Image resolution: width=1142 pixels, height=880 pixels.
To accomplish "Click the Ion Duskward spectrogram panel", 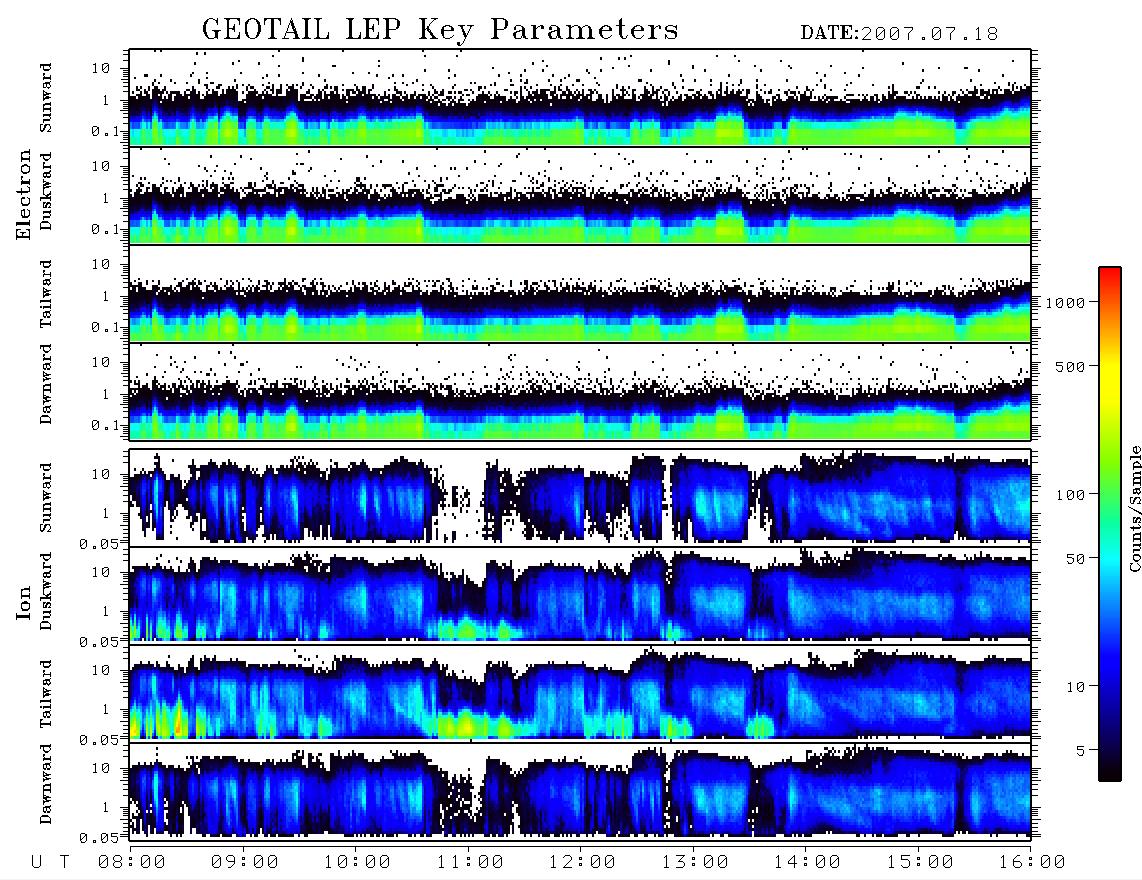I will pyautogui.click(x=580, y=595).
